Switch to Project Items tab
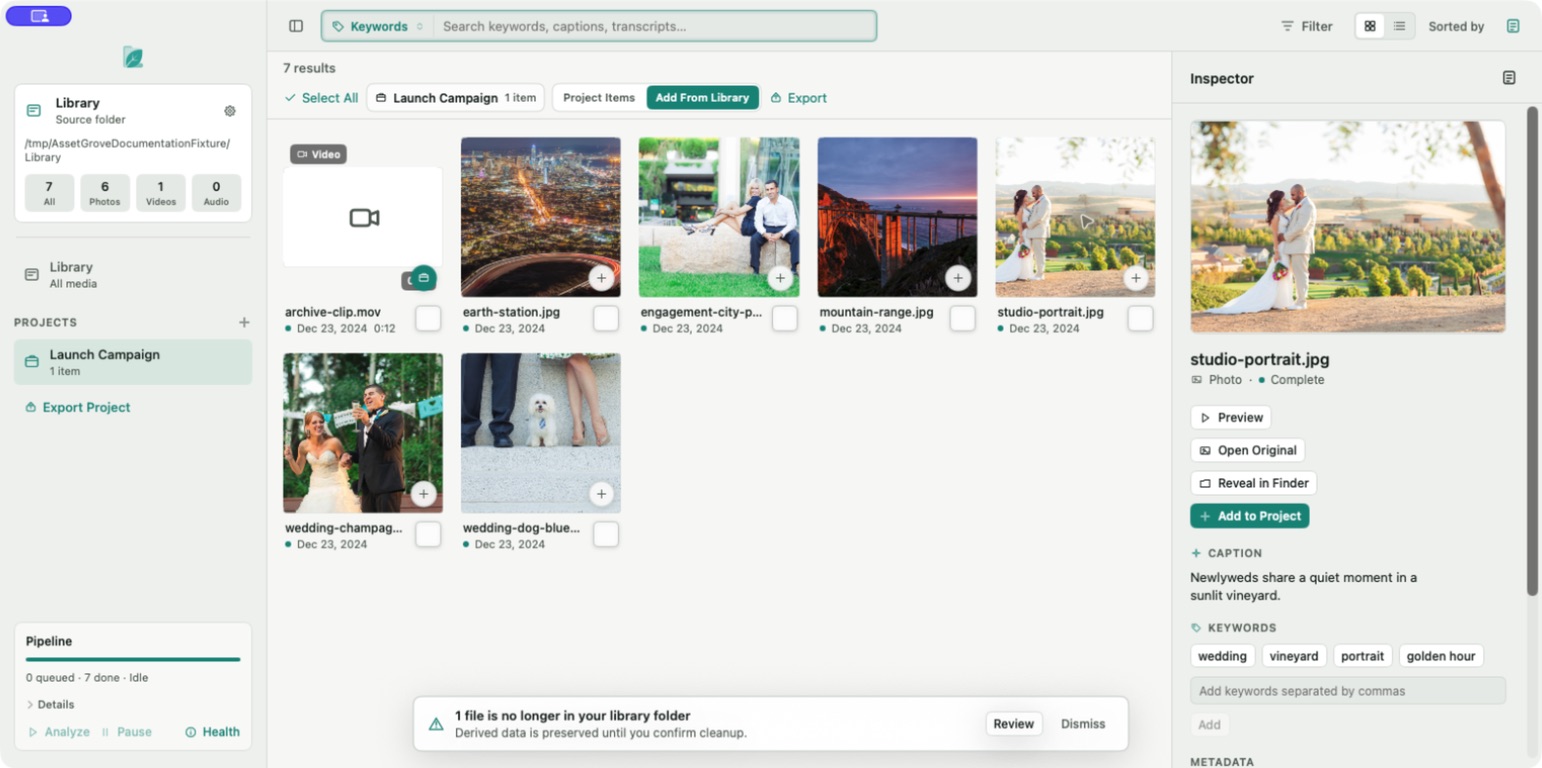 [599, 97]
